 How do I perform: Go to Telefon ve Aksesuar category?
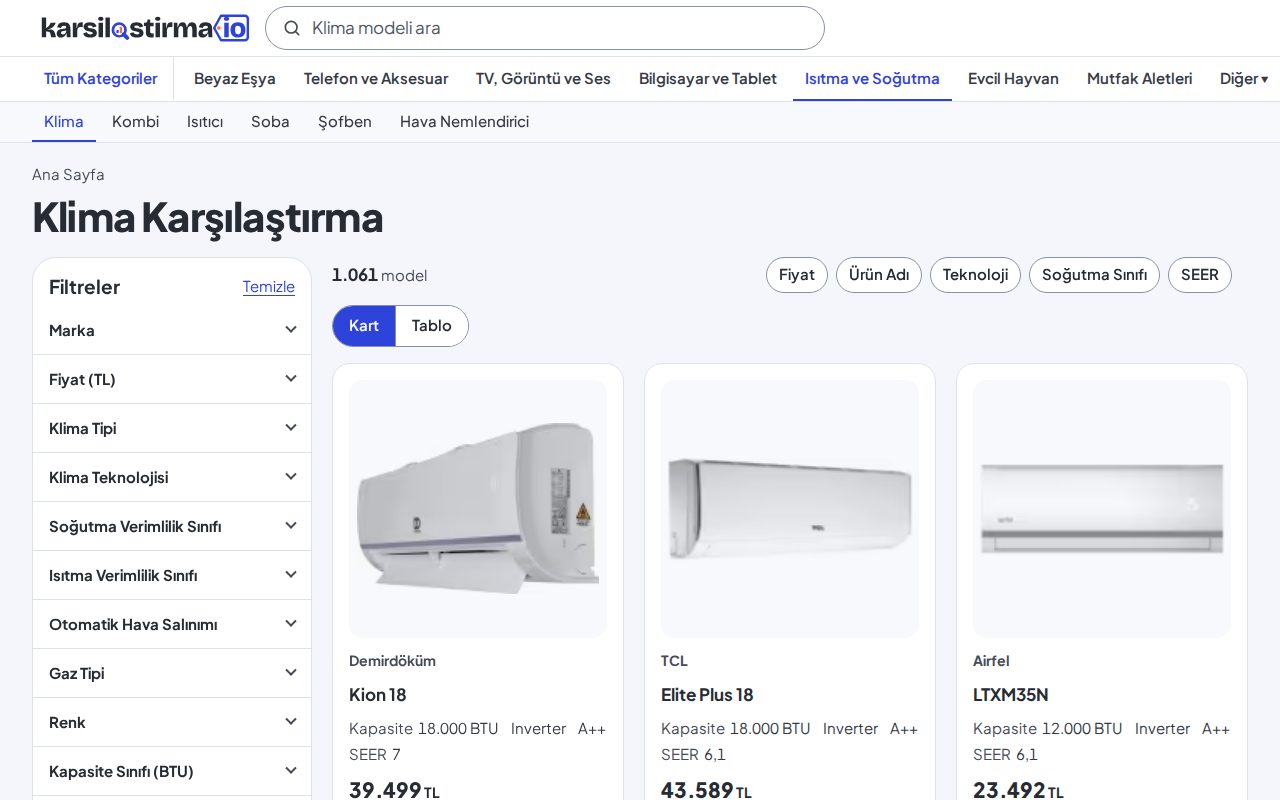pos(376,78)
